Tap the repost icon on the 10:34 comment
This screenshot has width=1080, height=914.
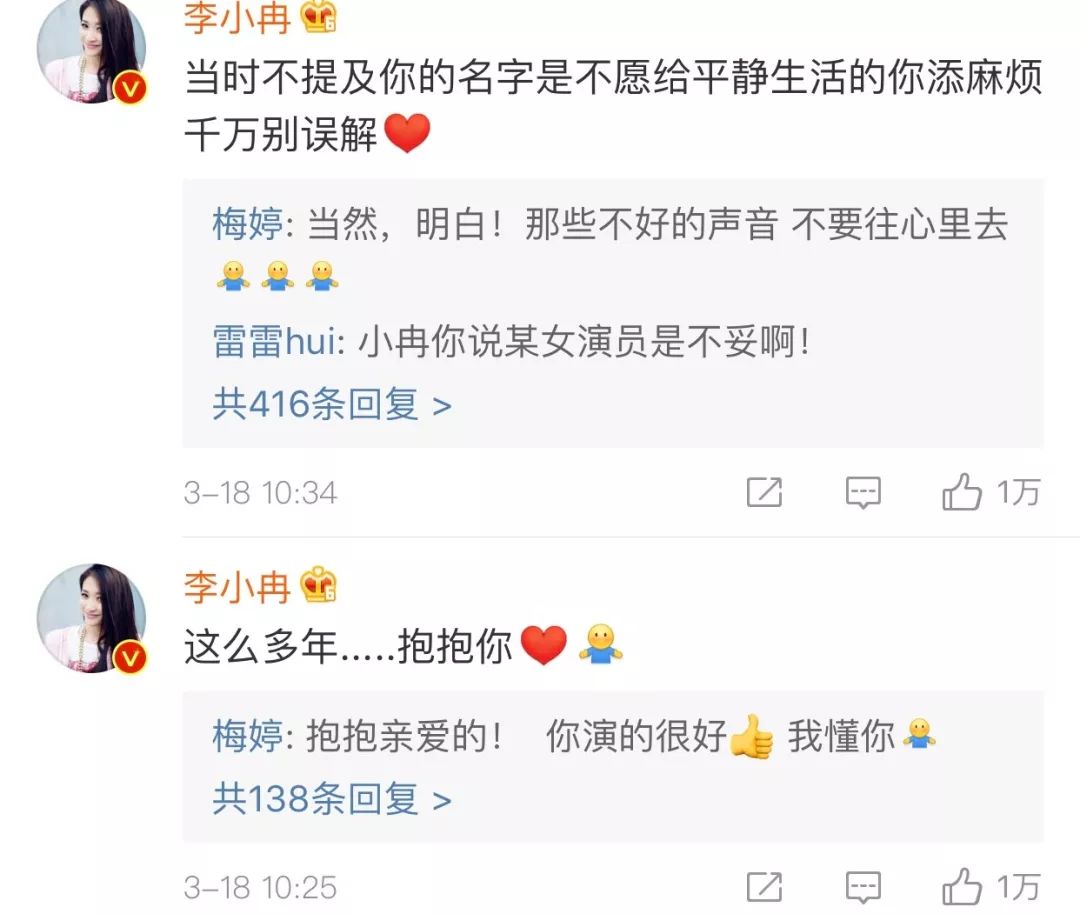pos(765,492)
